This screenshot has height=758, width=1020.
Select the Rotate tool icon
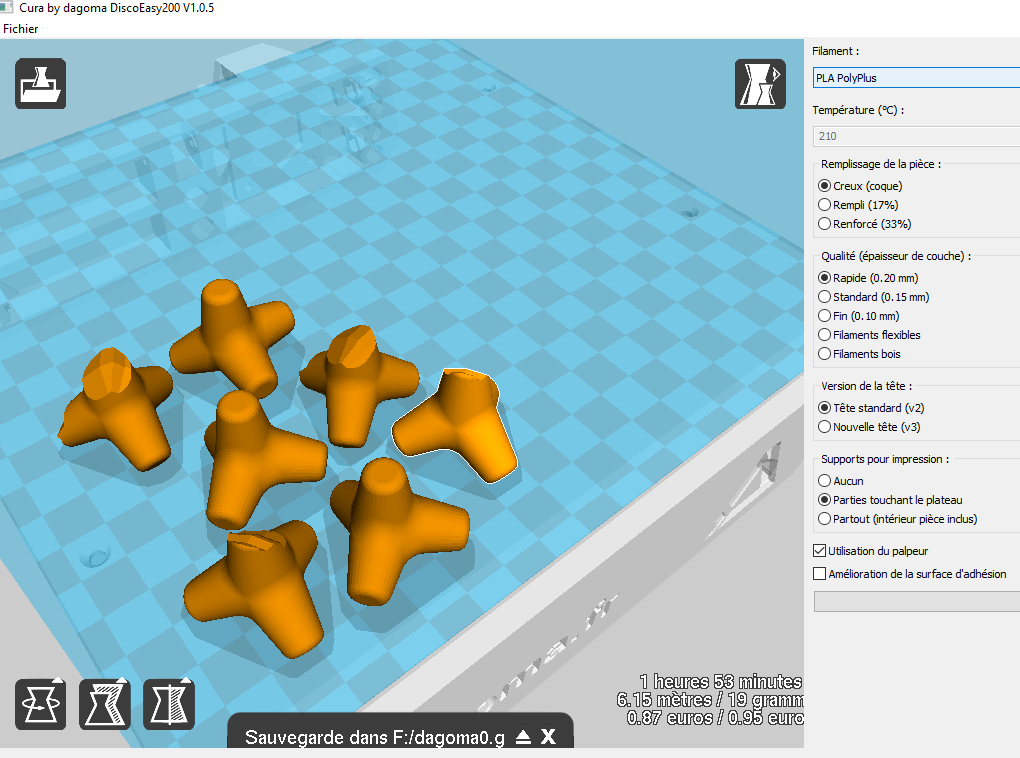(40, 703)
